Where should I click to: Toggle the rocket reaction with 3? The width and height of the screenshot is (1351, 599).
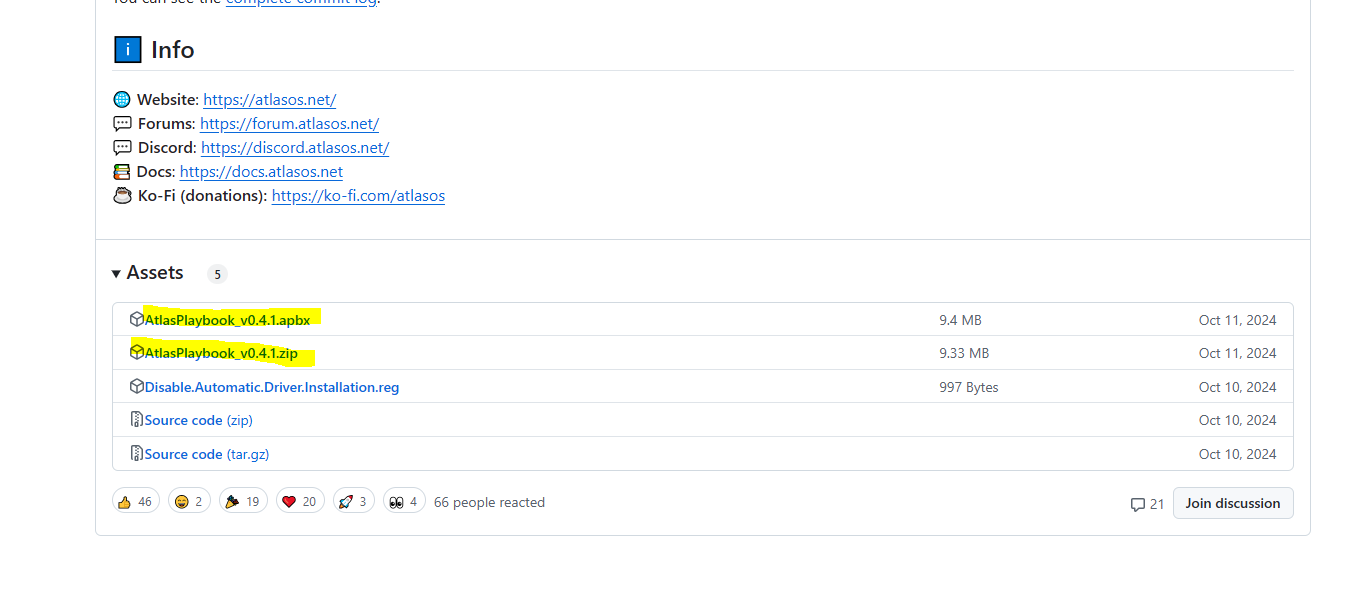click(x=353, y=502)
